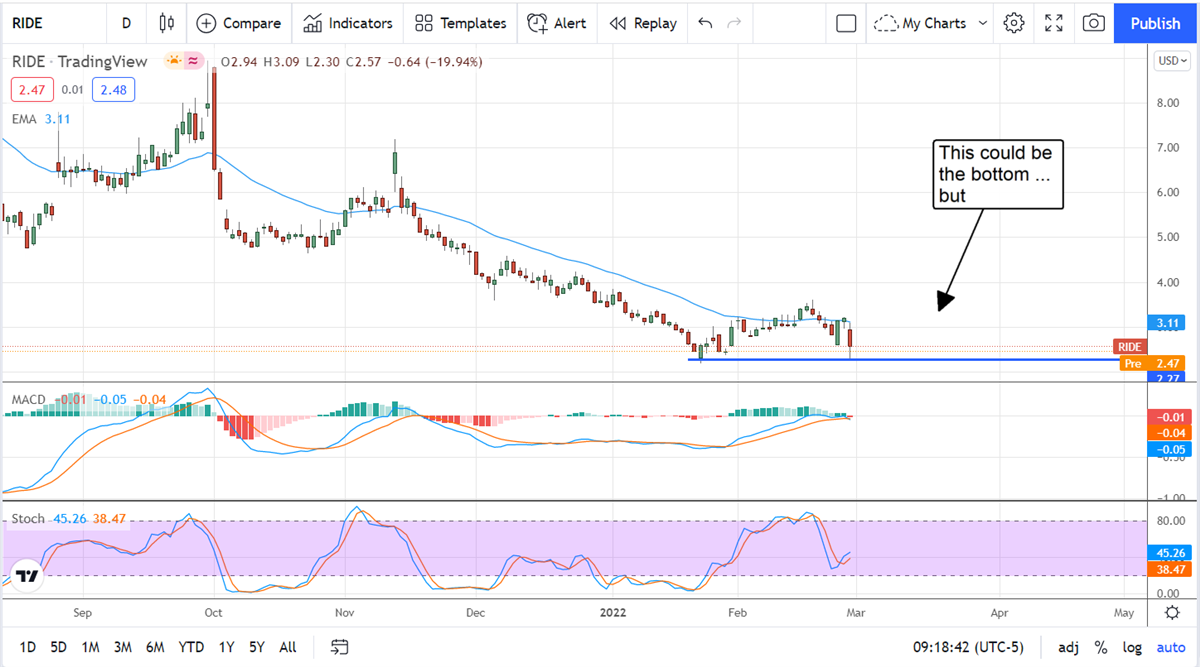Screen dimensions: 1200x667
Task: Enter fullscreen mode
Action: tap(1054, 23)
